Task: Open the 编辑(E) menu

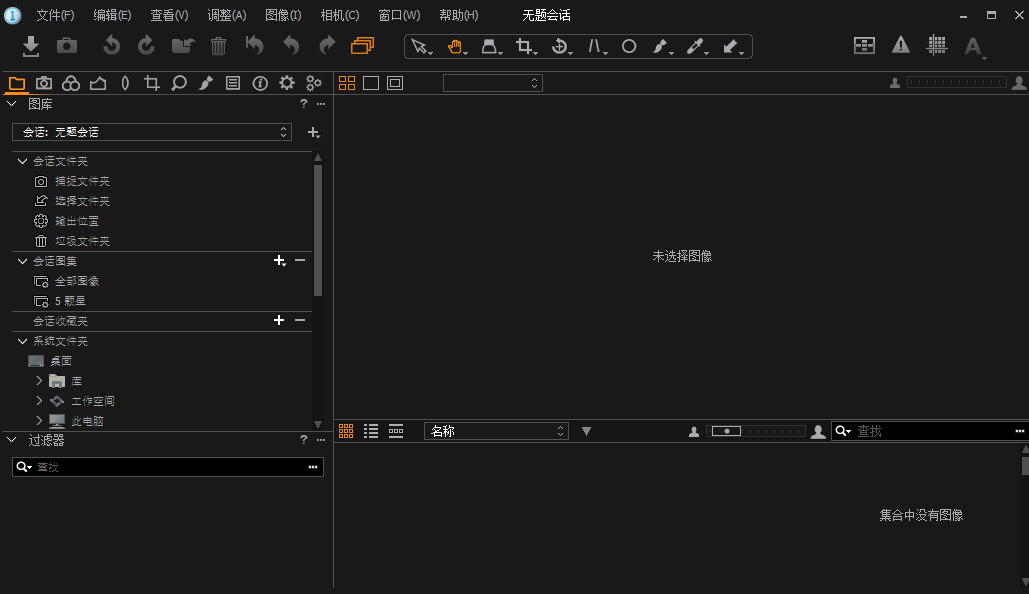Action: pyautogui.click(x=112, y=15)
